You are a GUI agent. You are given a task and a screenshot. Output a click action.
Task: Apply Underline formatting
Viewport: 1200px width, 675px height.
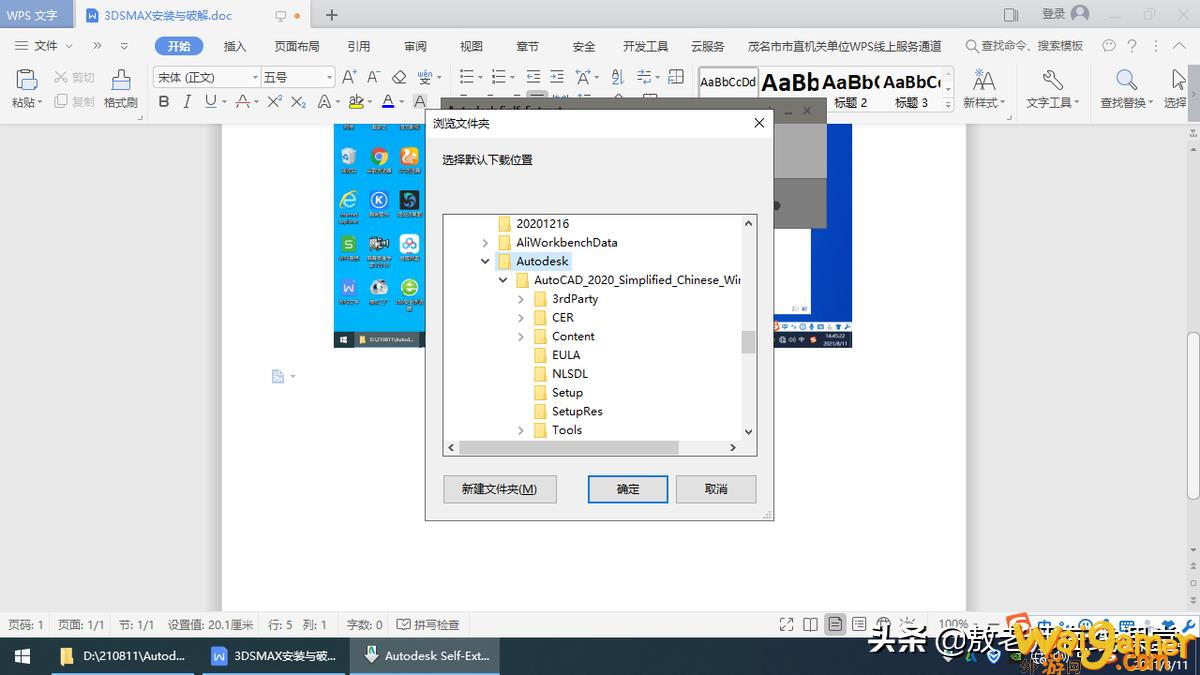click(210, 102)
